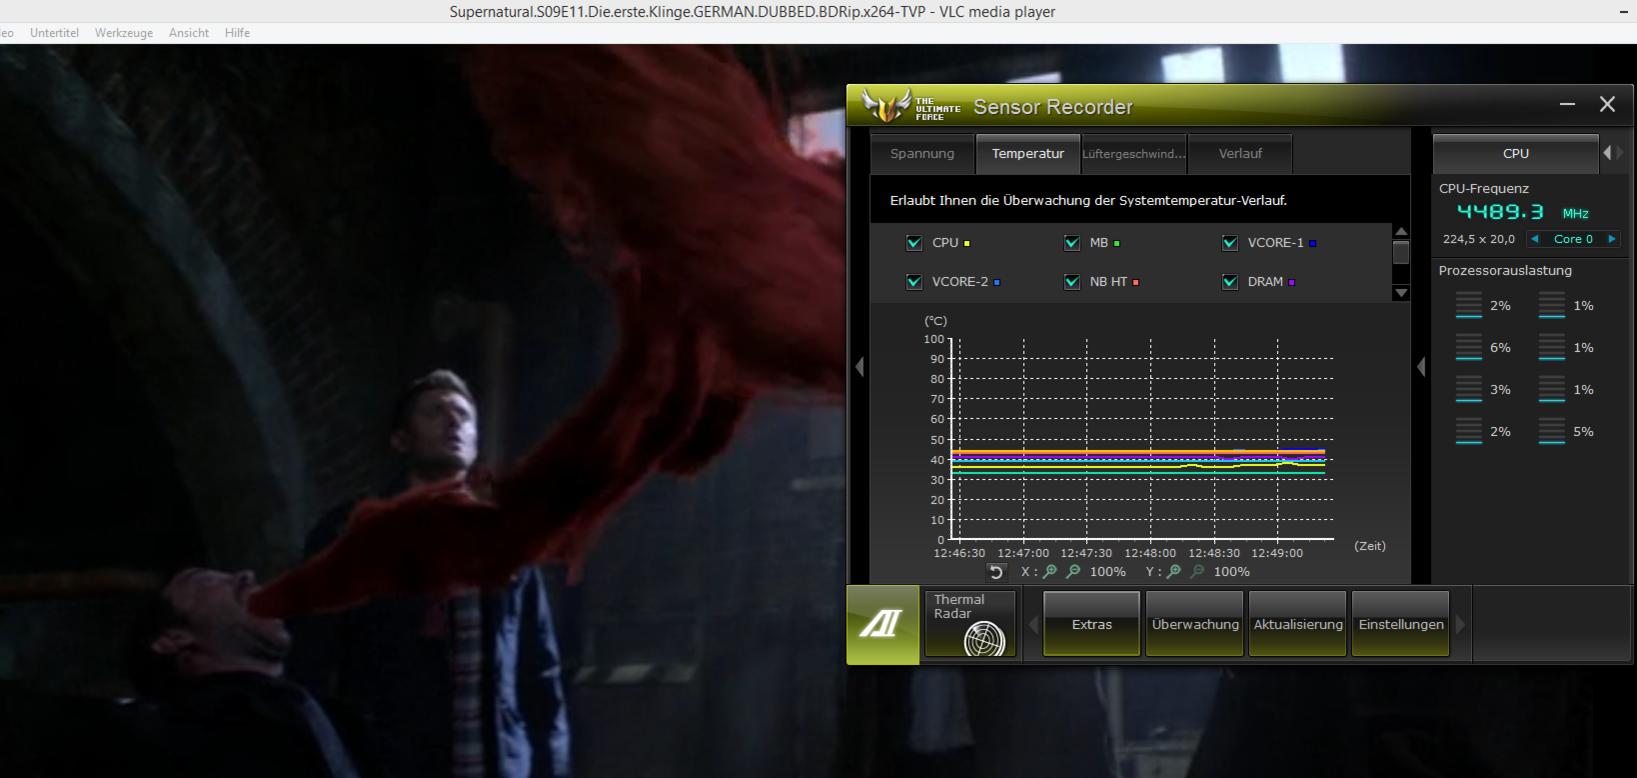Click the green MB color swatch
The width and height of the screenshot is (1637, 778).
tap(1117, 244)
